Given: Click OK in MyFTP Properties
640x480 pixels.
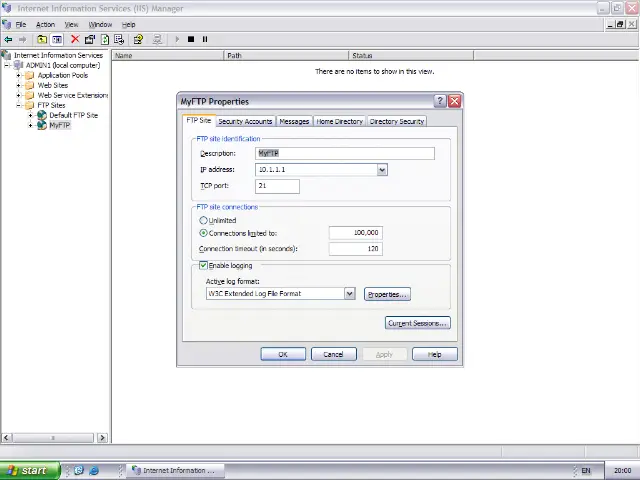Looking at the screenshot, I should [283, 354].
